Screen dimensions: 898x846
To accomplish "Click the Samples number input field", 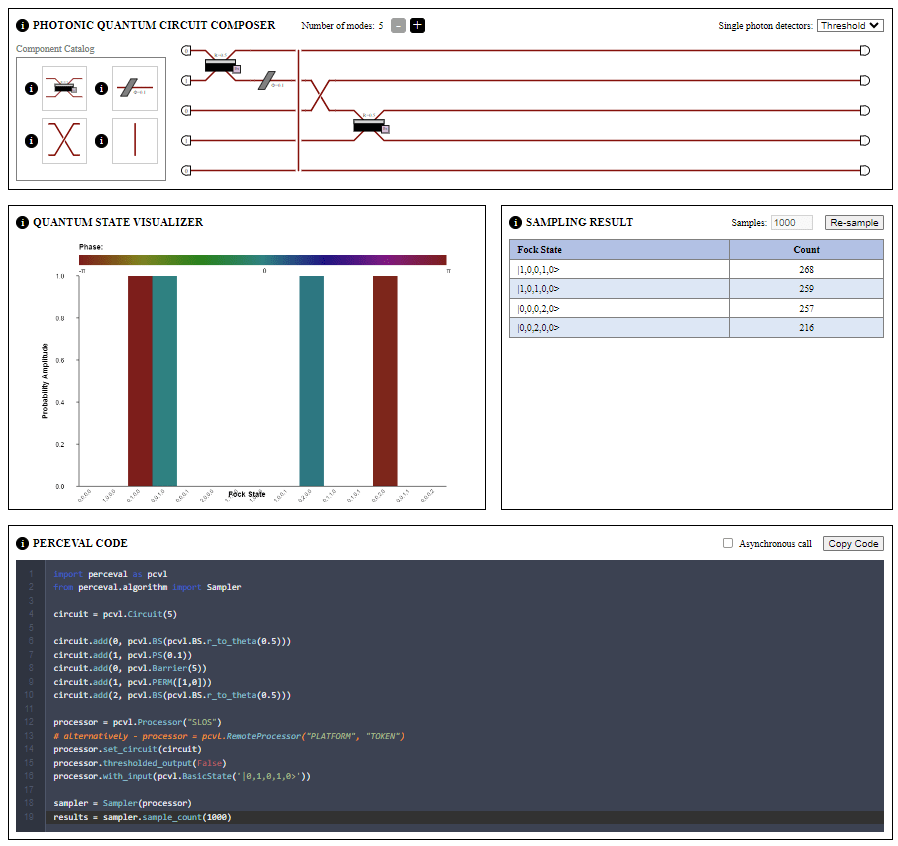I will coord(792,222).
